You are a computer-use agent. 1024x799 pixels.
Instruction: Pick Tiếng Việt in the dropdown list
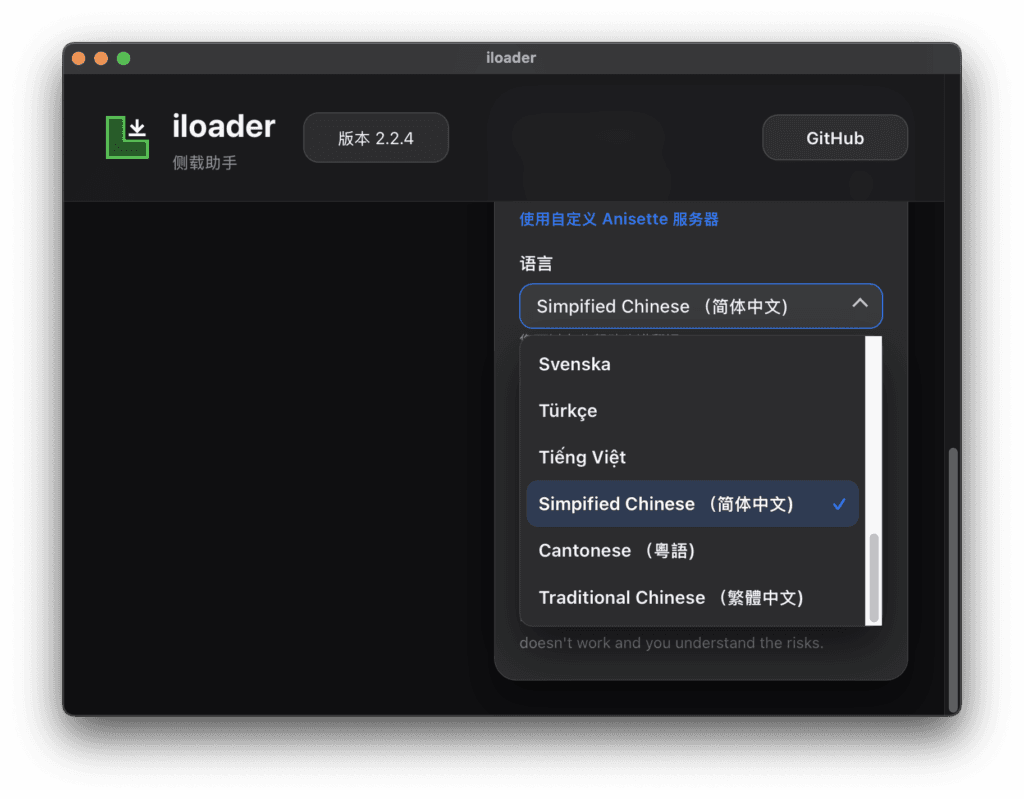(582, 458)
